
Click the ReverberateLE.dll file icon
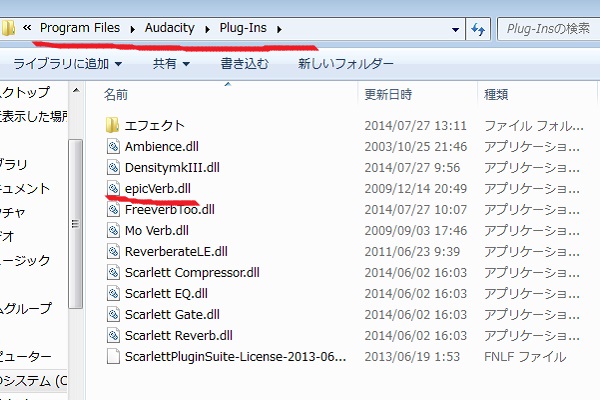click(113, 251)
